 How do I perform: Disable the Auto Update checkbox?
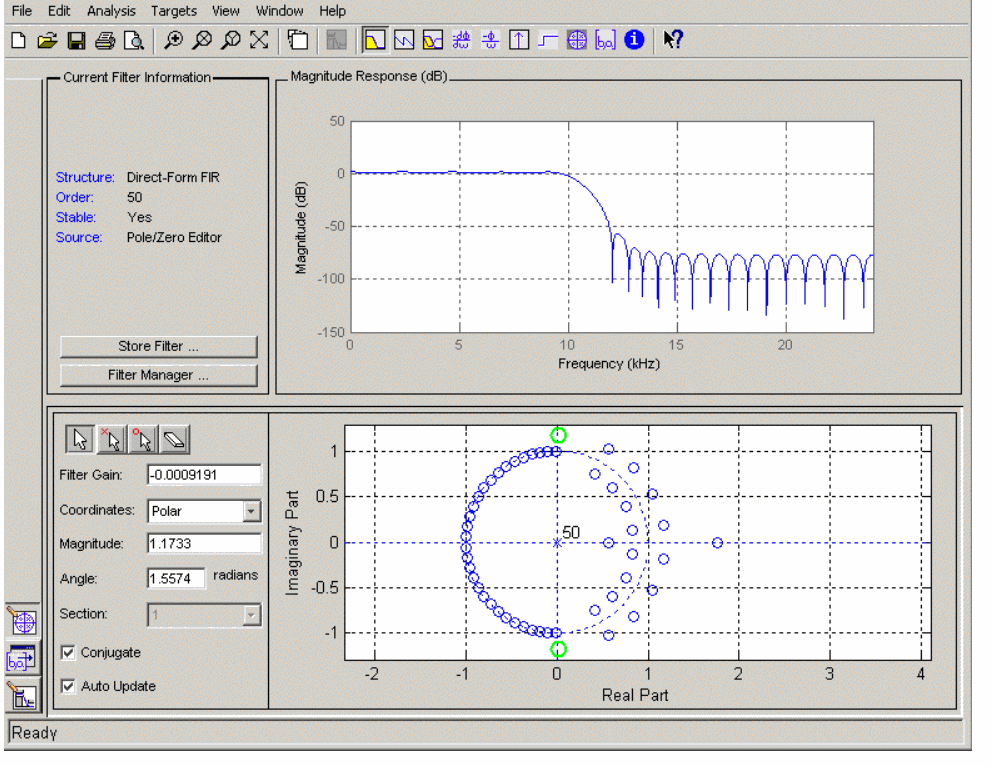(x=68, y=687)
